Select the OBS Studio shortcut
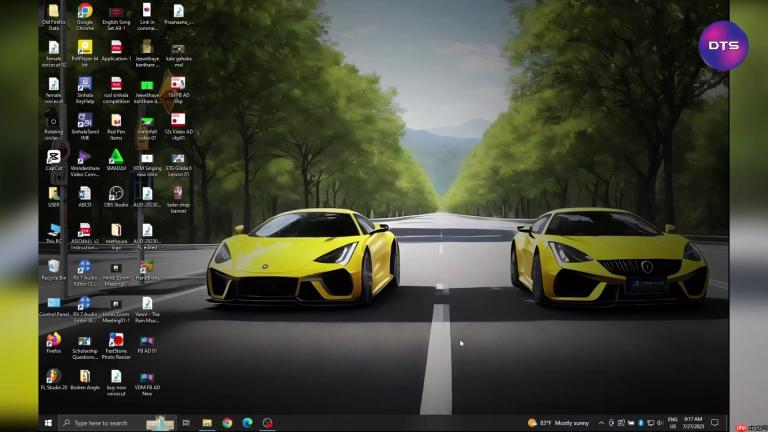The image size is (768, 432). click(116, 197)
